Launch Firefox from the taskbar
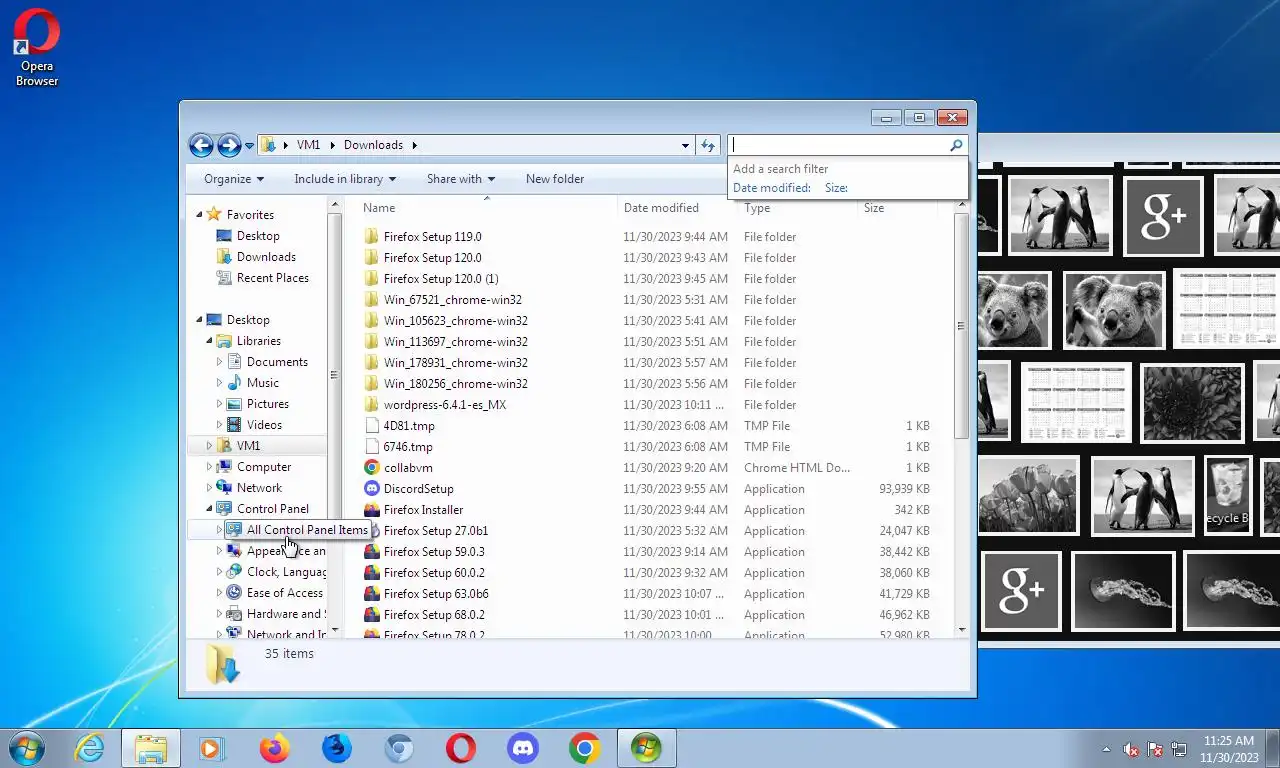The width and height of the screenshot is (1280, 768). tap(274, 748)
